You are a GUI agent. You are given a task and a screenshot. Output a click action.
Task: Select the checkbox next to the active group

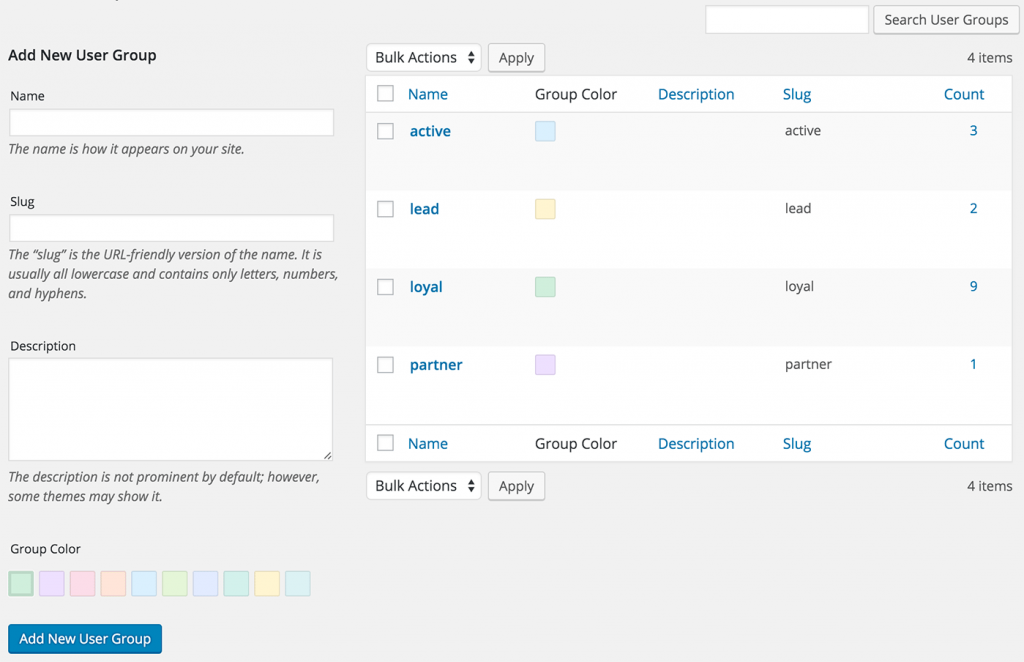click(385, 130)
